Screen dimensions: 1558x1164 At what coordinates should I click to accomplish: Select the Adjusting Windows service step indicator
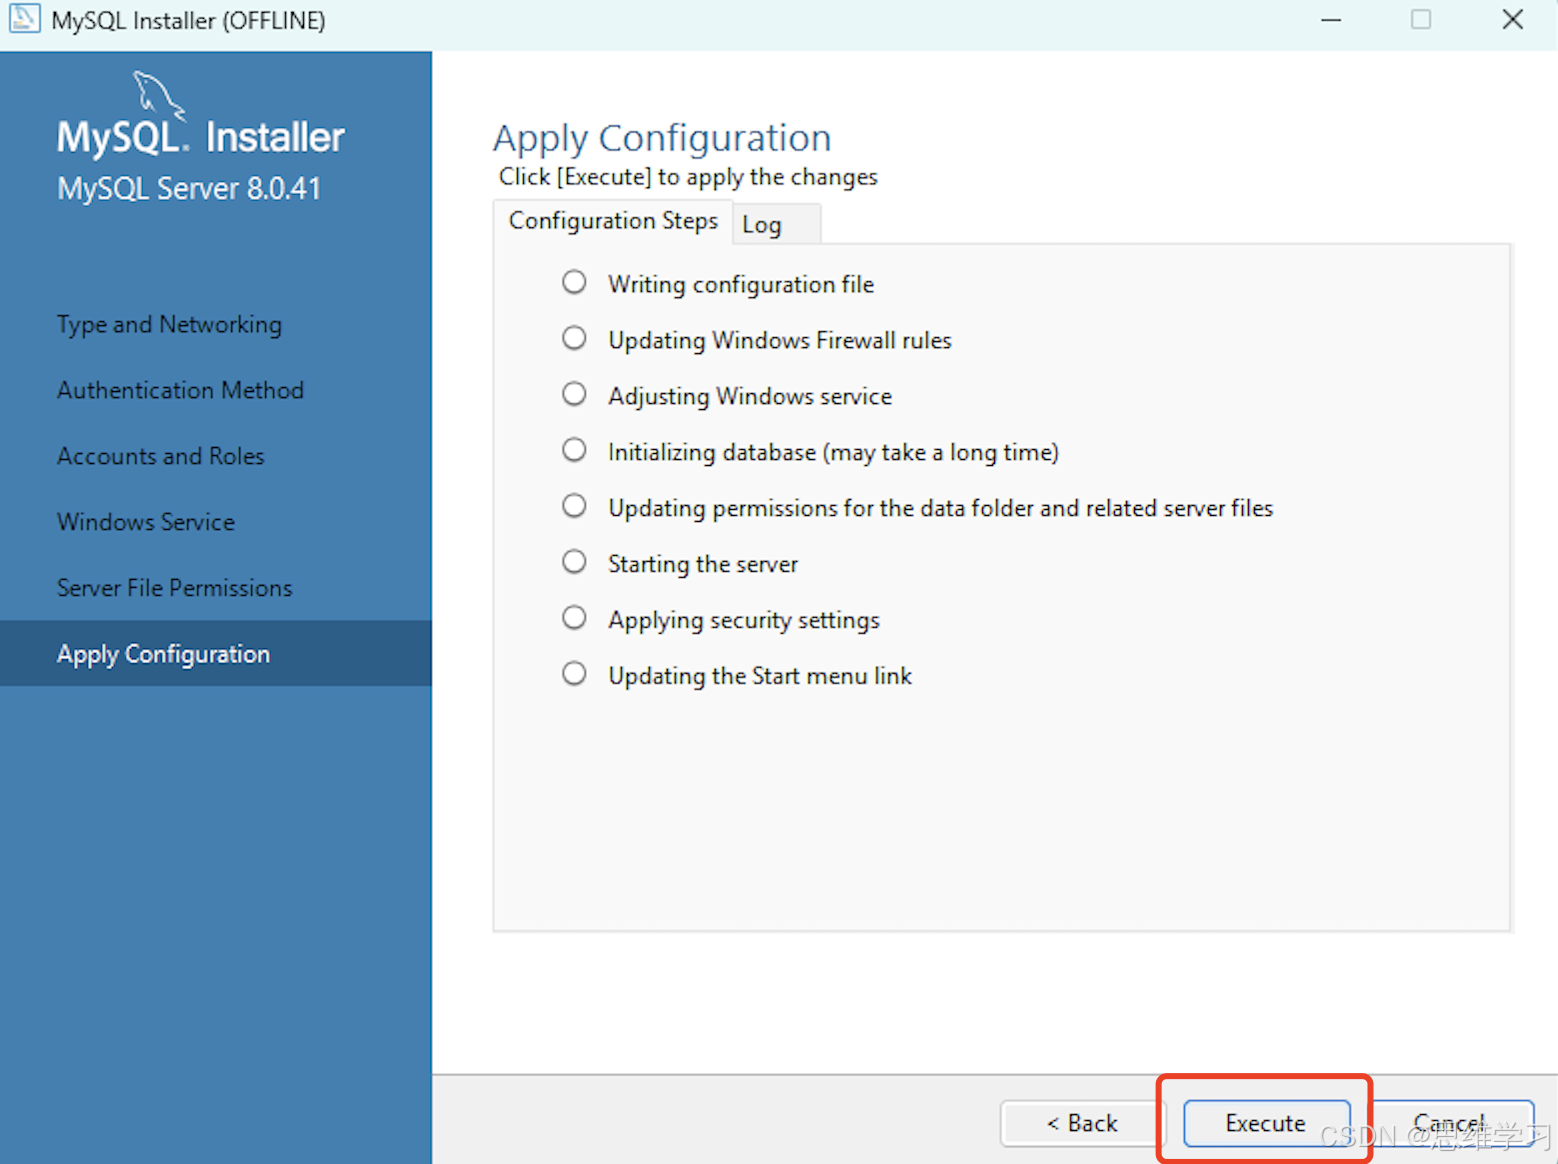point(574,395)
